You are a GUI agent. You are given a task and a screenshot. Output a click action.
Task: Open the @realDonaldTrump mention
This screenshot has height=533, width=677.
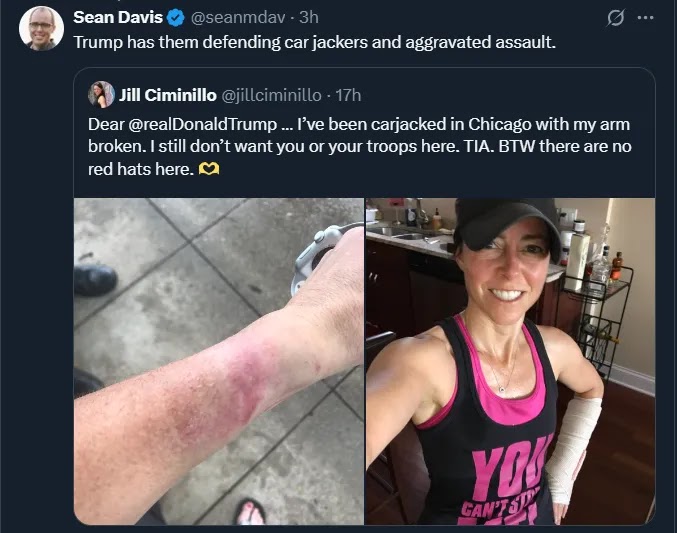click(x=202, y=124)
